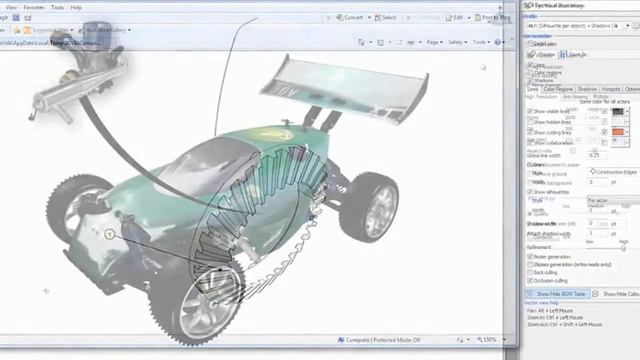The width and height of the screenshot is (640, 360).
Task: Toggle Back culling checkbox
Action: tap(530, 272)
